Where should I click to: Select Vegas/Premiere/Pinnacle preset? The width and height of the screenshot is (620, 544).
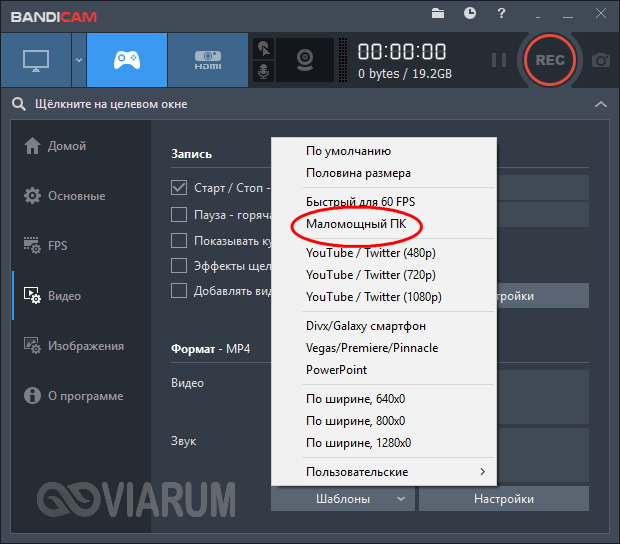(x=384, y=348)
